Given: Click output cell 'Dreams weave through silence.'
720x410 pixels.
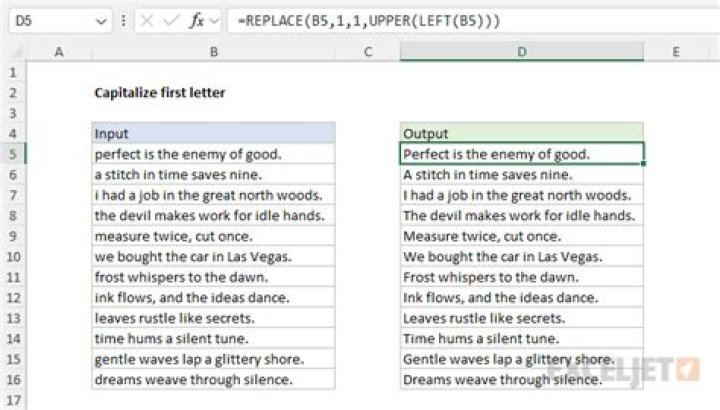Looking at the screenshot, I should click(x=522, y=379).
